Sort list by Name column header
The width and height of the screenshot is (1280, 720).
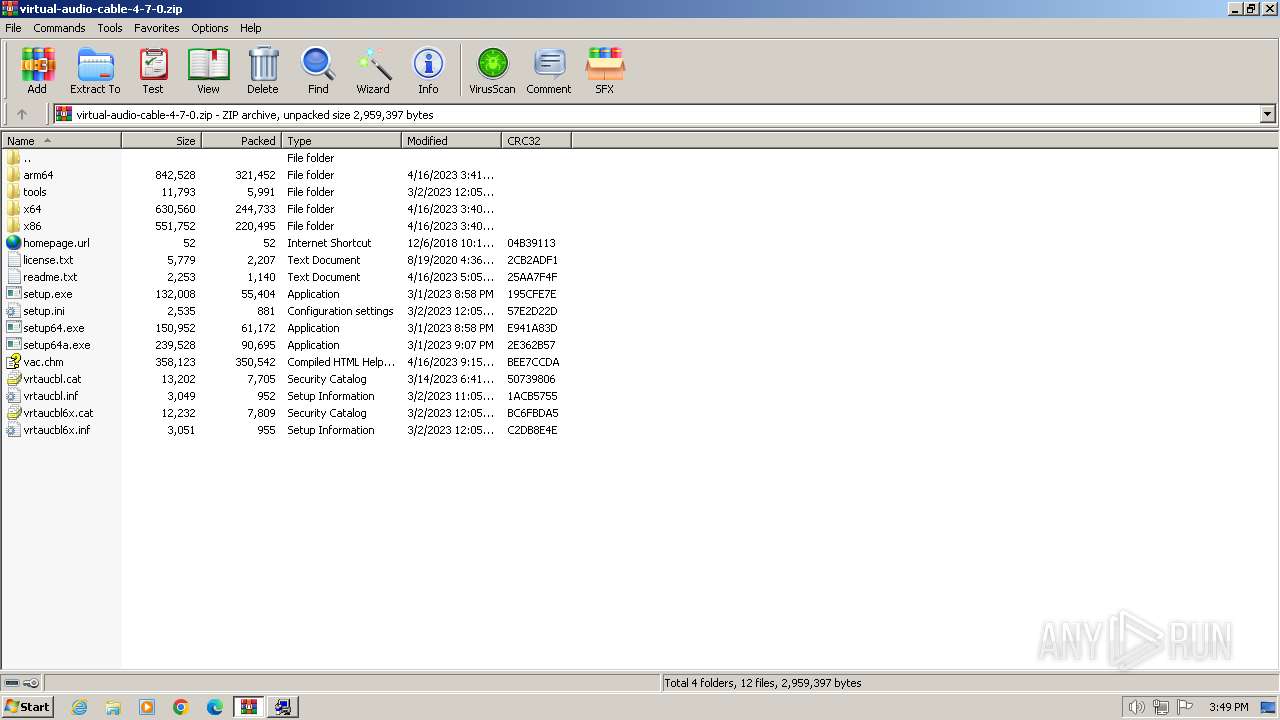click(62, 141)
